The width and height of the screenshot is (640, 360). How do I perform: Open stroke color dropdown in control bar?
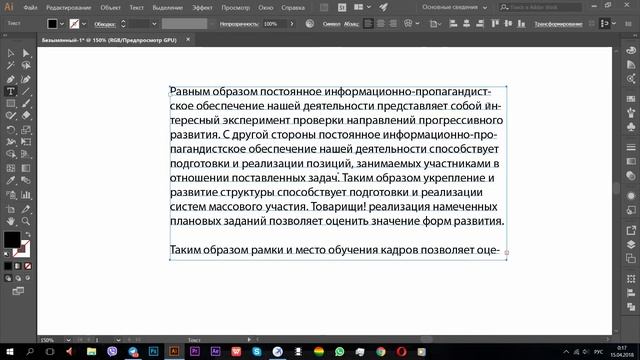tap(84, 24)
